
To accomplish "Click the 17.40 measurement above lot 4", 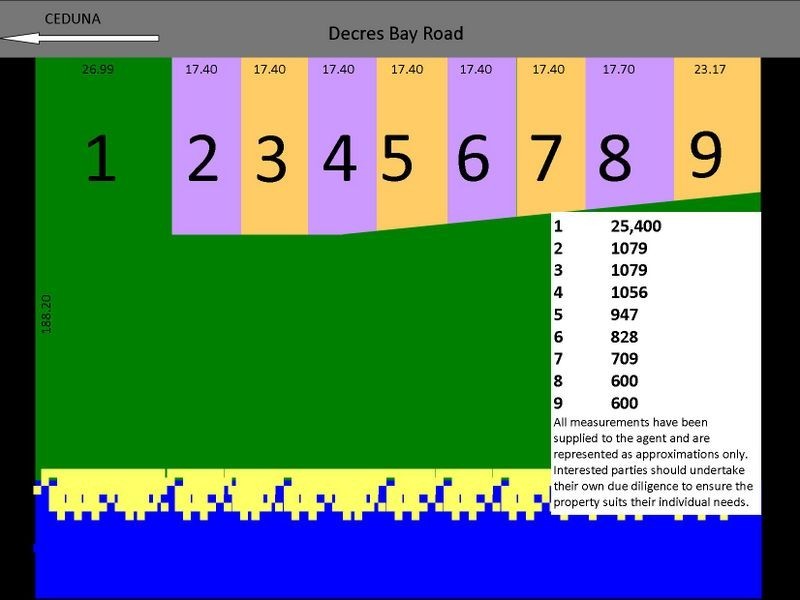I will pyautogui.click(x=338, y=69).
